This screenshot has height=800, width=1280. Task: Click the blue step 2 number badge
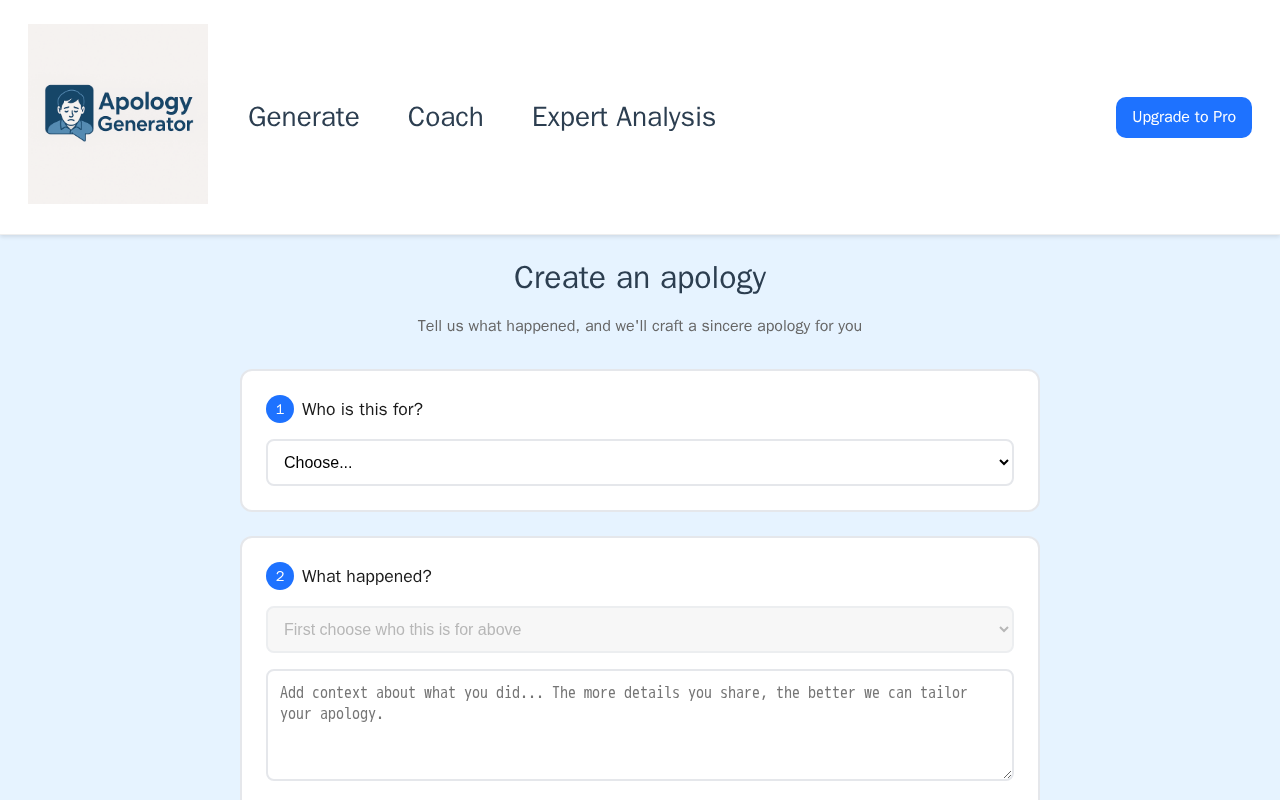280,576
